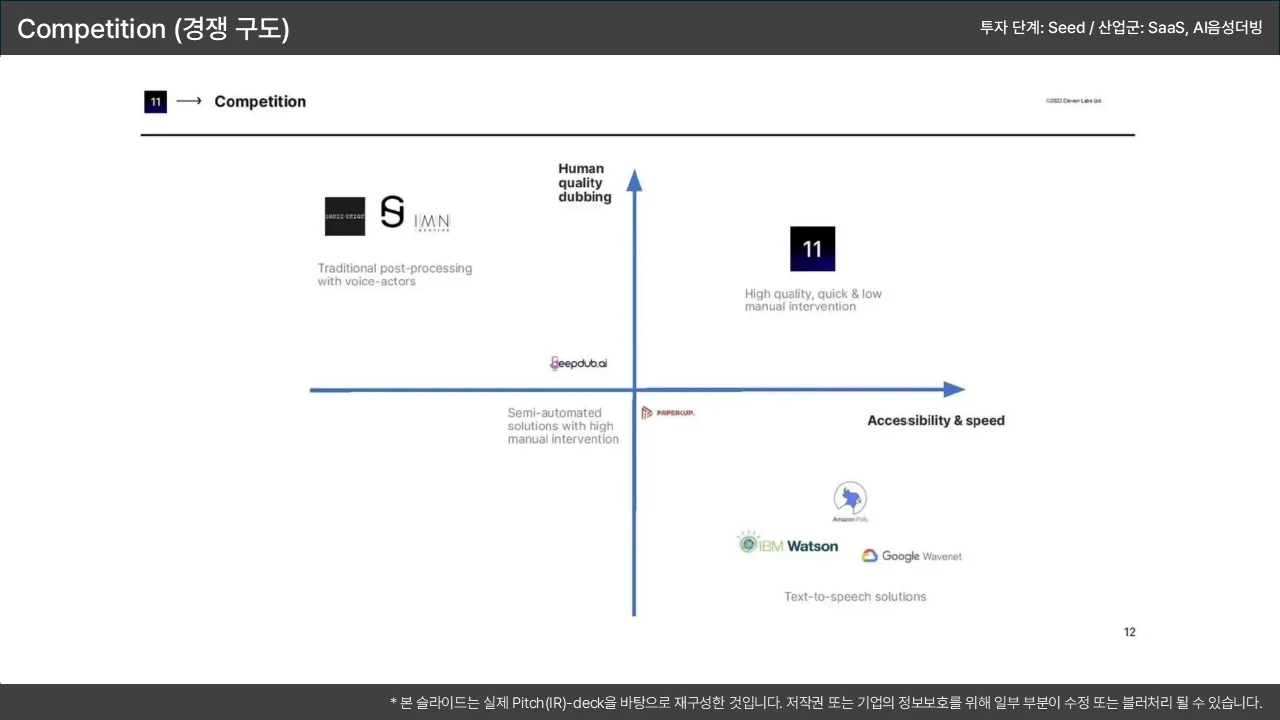Image resolution: width=1280 pixels, height=720 pixels.
Task: Click the deepdub.ai logo
Action: click(x=579, y=363)
